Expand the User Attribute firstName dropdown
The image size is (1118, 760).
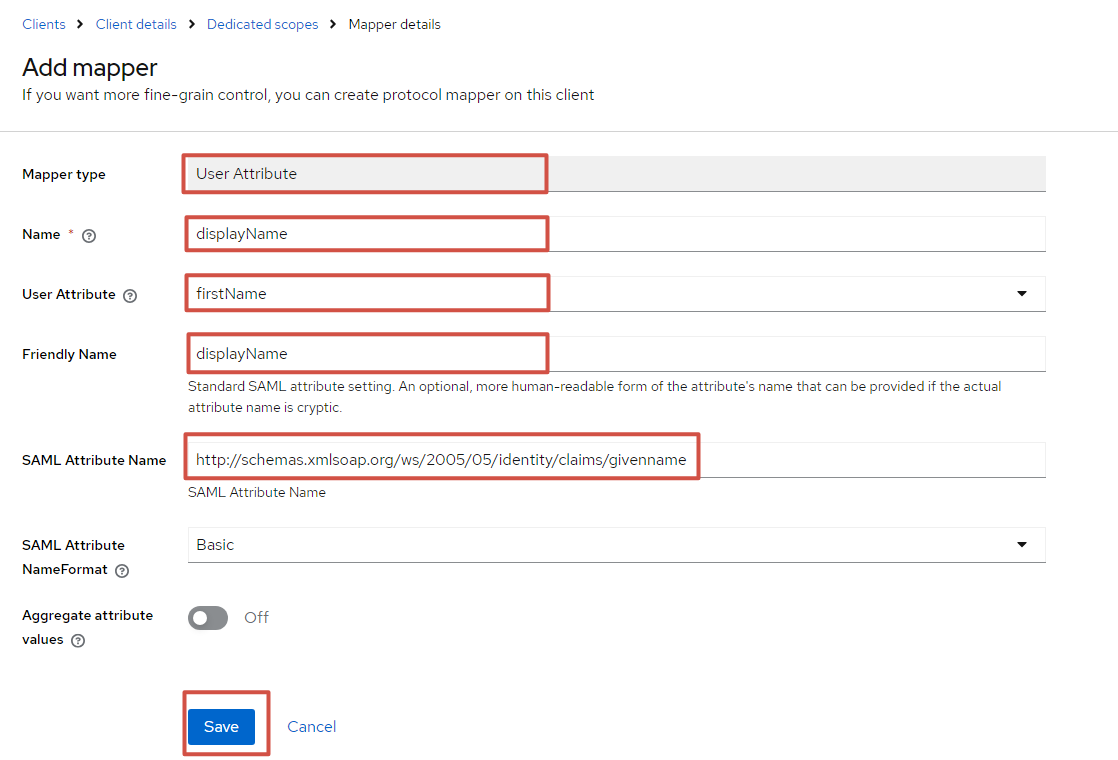1022,294
